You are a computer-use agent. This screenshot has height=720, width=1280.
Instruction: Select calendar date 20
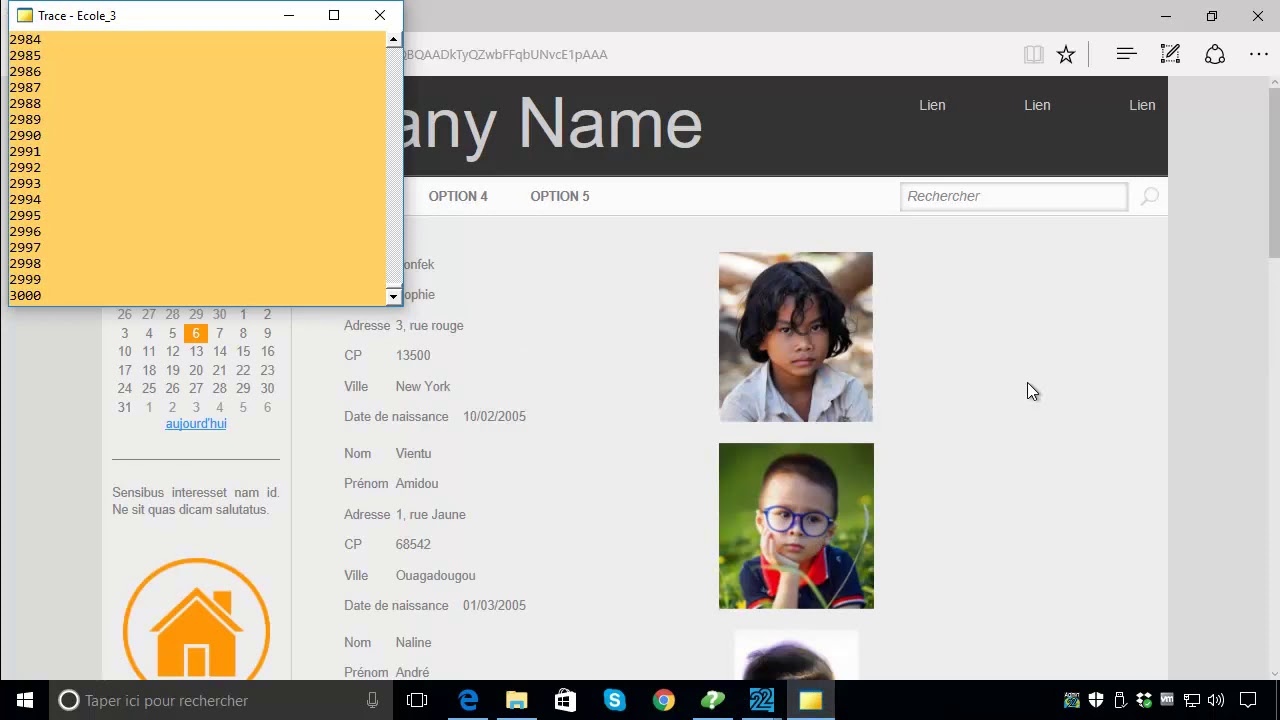point(196,370)
